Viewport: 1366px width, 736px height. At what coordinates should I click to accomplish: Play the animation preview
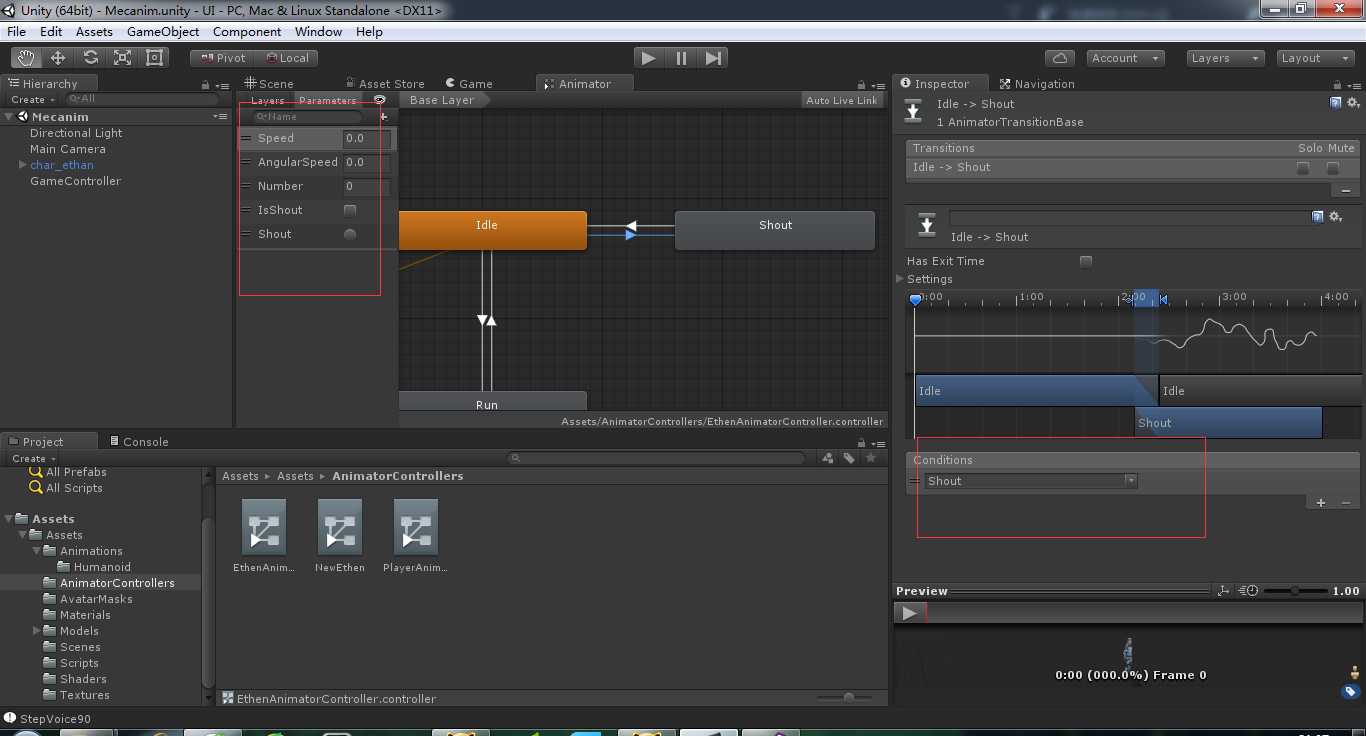pos(909,613)
